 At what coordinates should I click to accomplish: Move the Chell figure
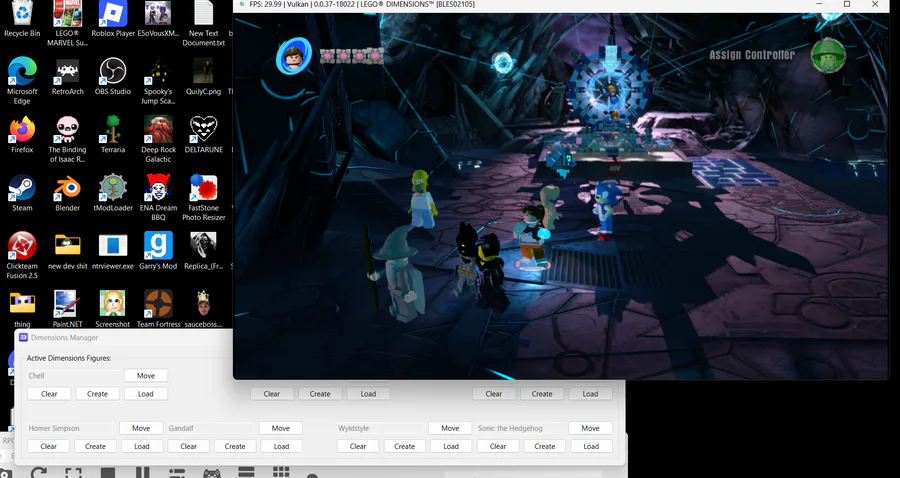tap(146, 376)
